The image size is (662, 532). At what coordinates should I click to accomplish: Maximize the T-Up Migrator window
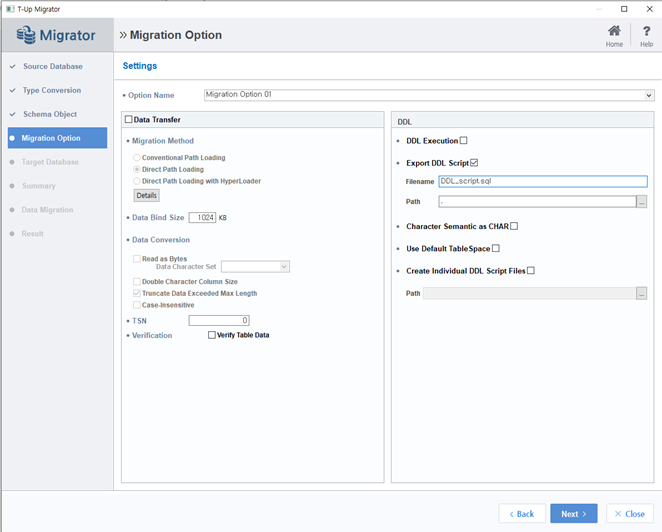[624, 9]
